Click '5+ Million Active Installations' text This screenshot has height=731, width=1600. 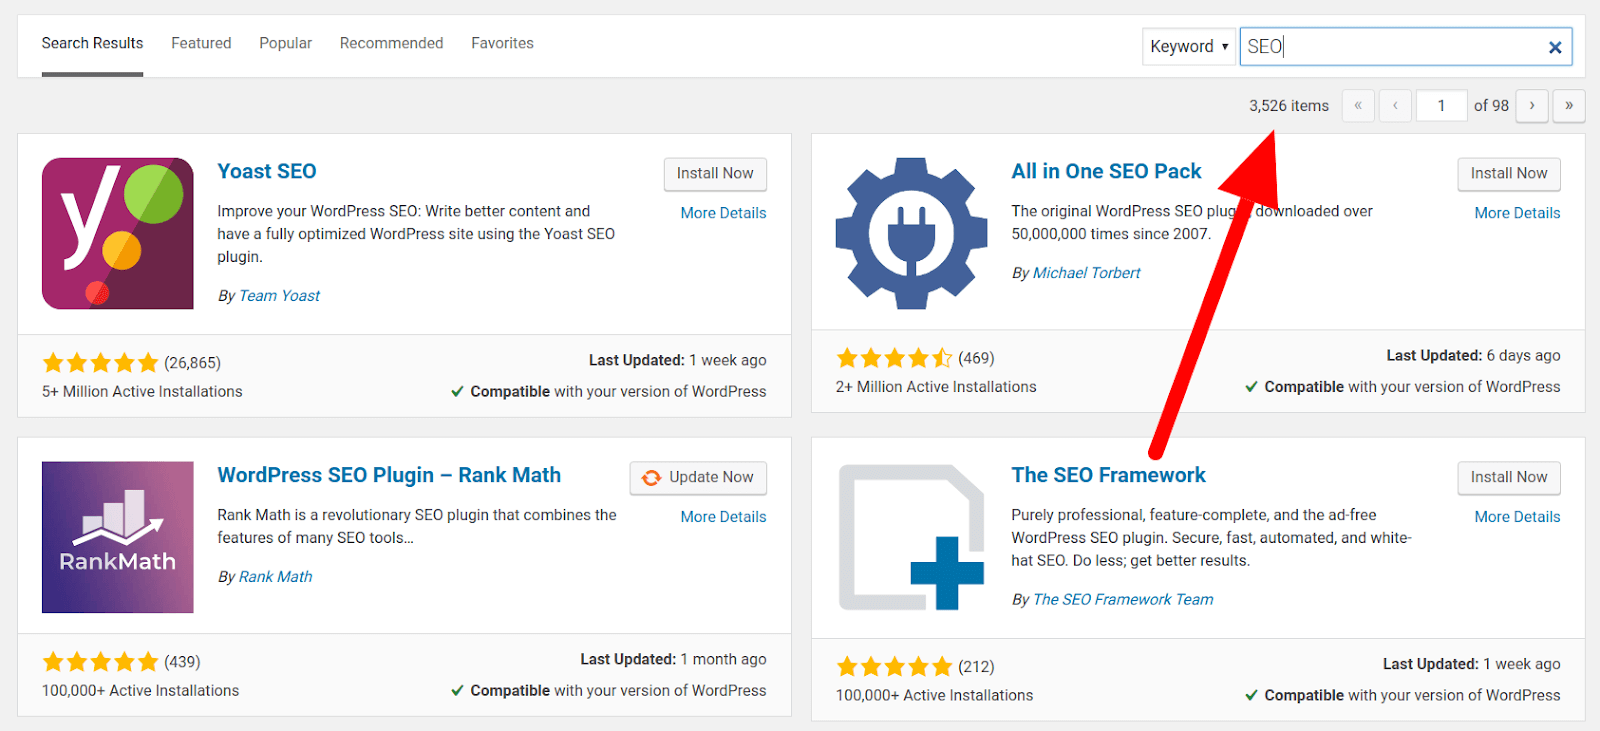coord(142,392)
